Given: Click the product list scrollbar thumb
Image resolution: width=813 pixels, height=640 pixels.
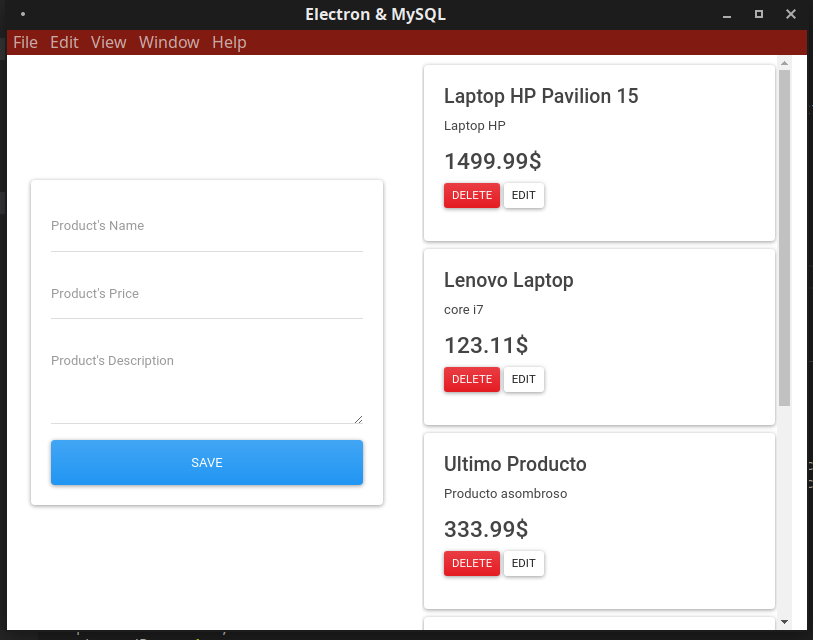Looking at the screenshot, I should (784, 238).
